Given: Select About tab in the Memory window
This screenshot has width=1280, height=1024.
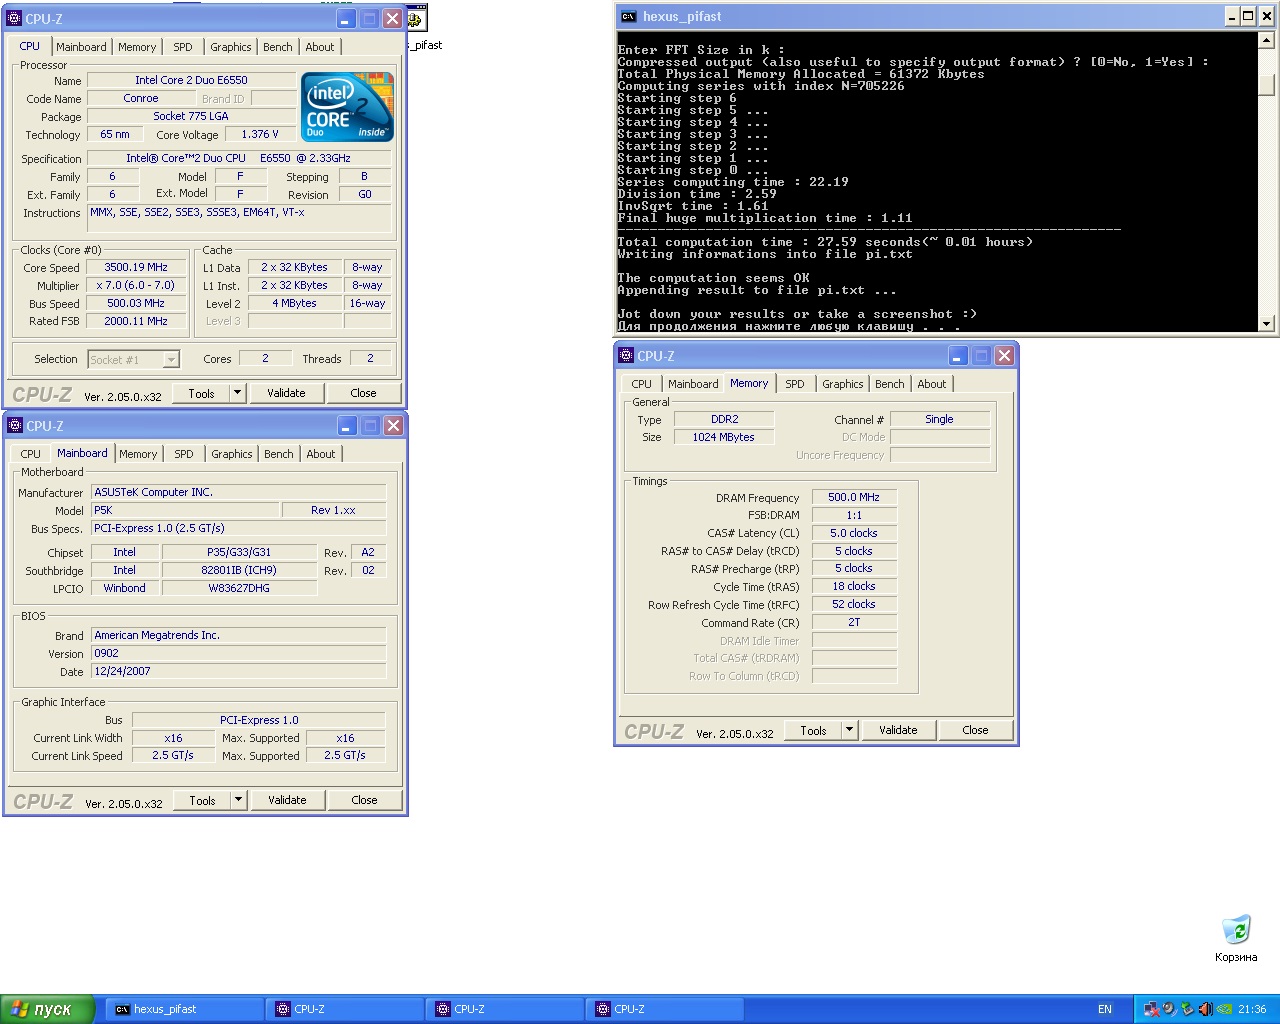Looking at the screenshot, I should 932,384.
